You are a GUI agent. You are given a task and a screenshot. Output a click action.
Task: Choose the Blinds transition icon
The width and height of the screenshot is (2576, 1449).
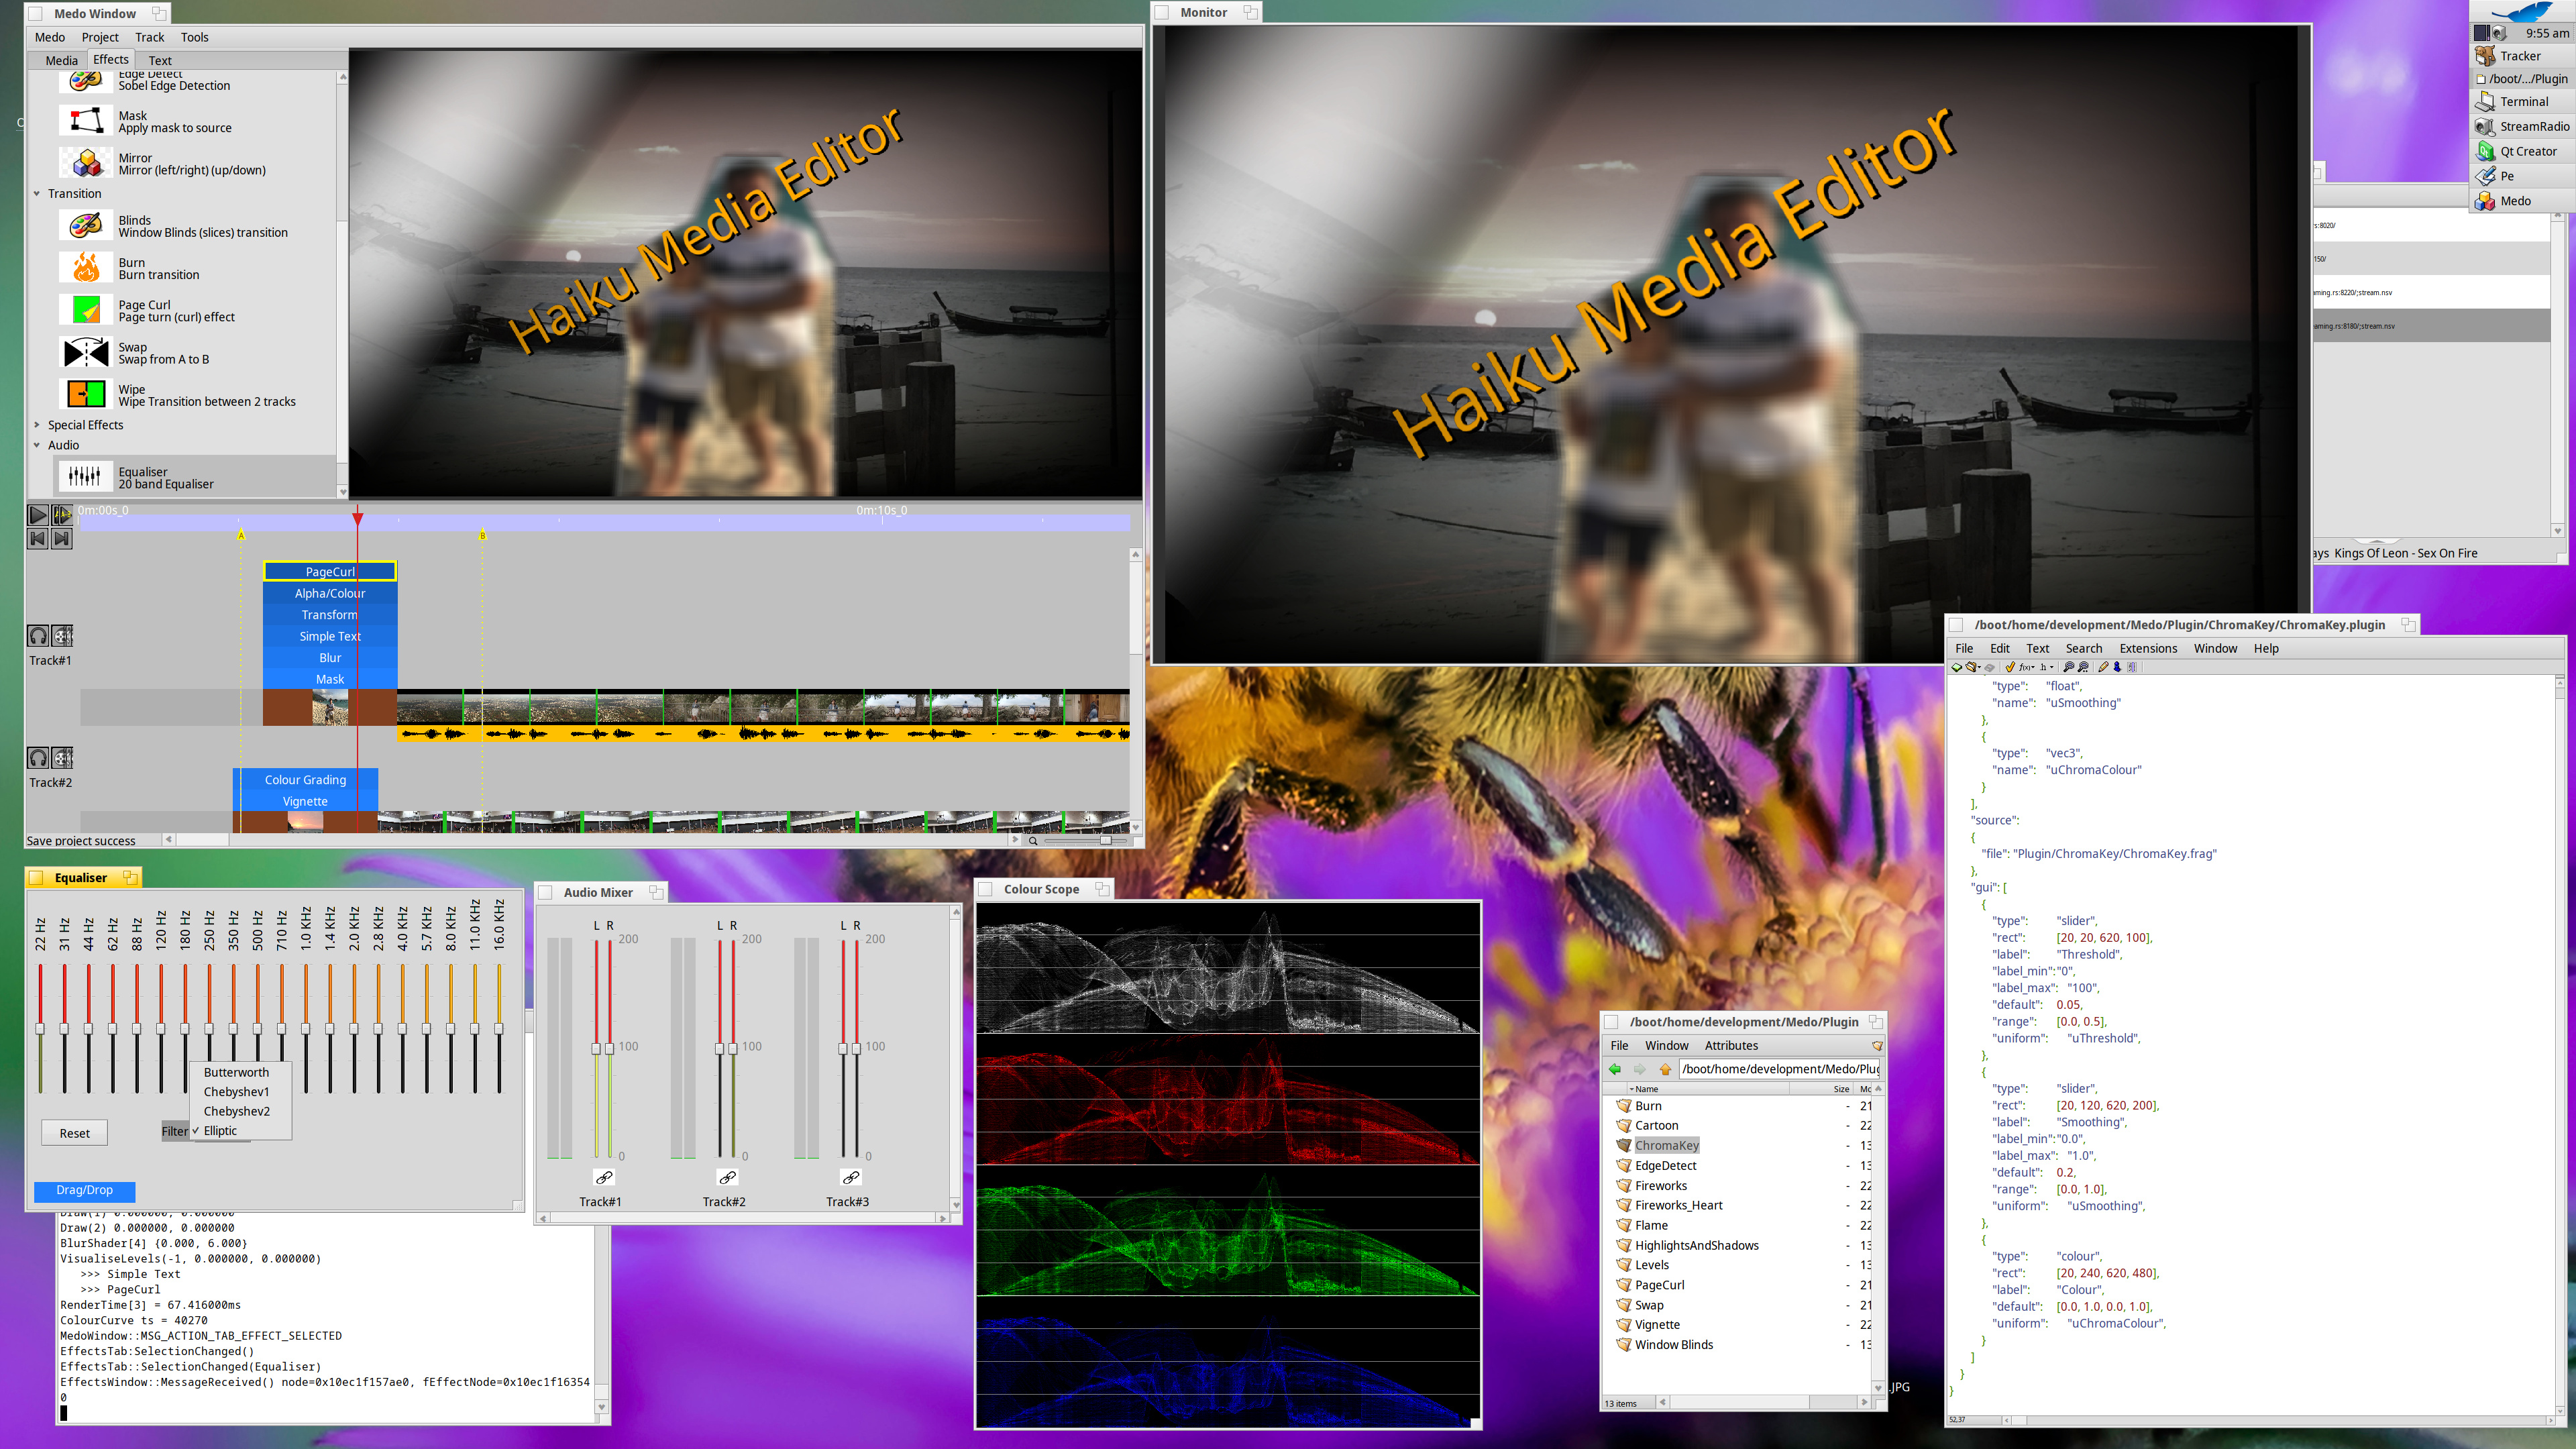86,225
